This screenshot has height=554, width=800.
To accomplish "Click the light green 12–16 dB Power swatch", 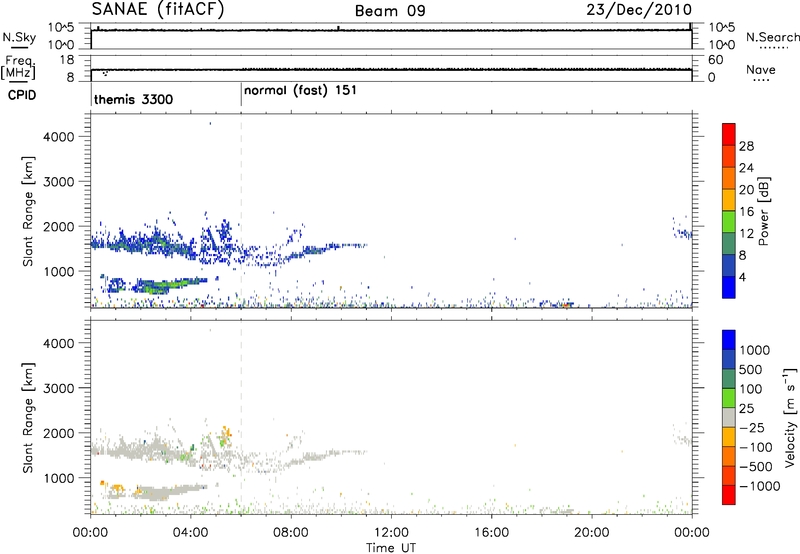I will (x=729, y=222).
